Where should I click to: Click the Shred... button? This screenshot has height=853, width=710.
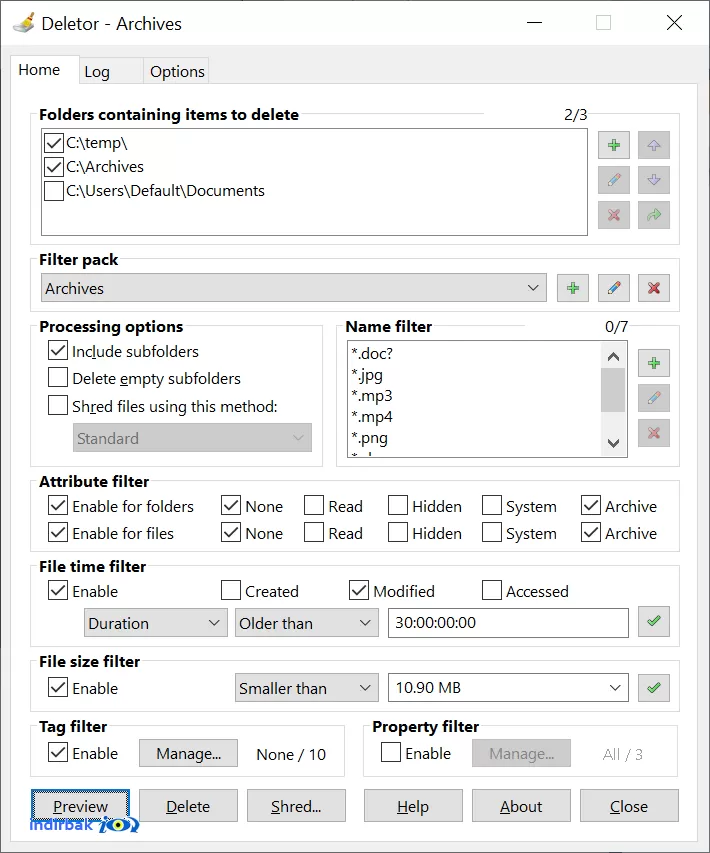click(x=296, y=806)
